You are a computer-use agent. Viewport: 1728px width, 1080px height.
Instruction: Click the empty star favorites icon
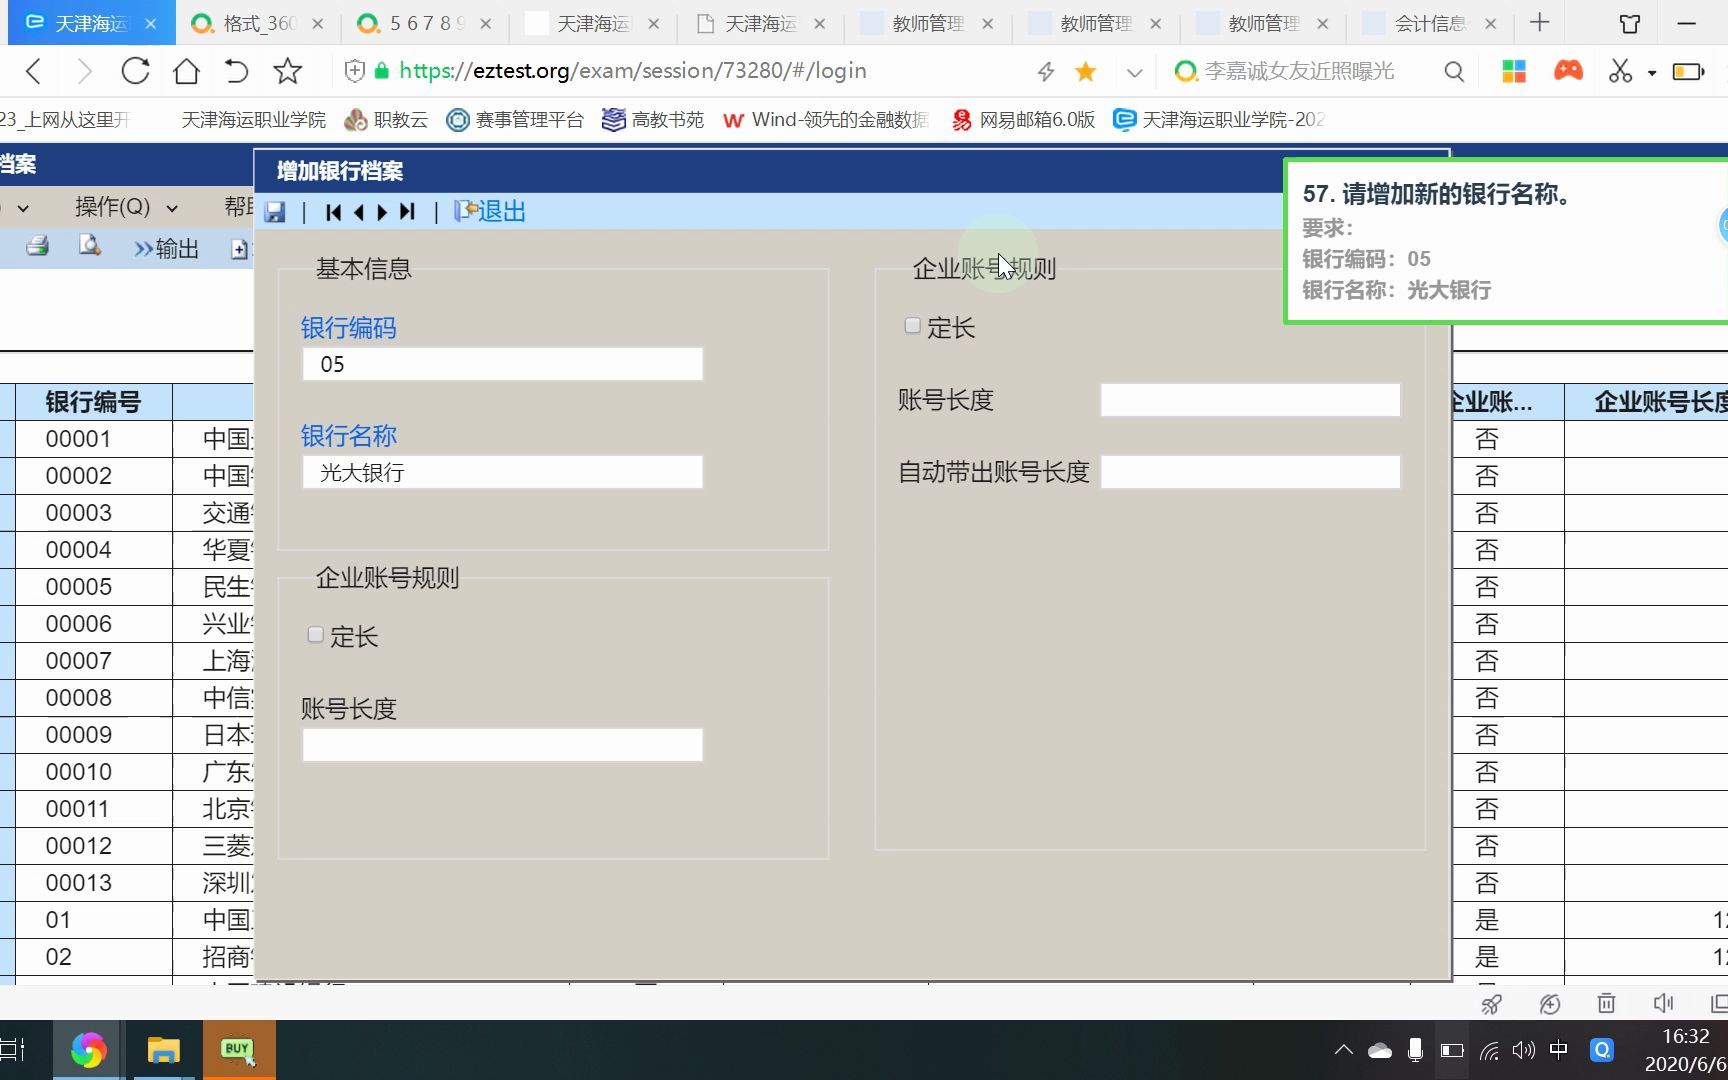pos(287,71)
